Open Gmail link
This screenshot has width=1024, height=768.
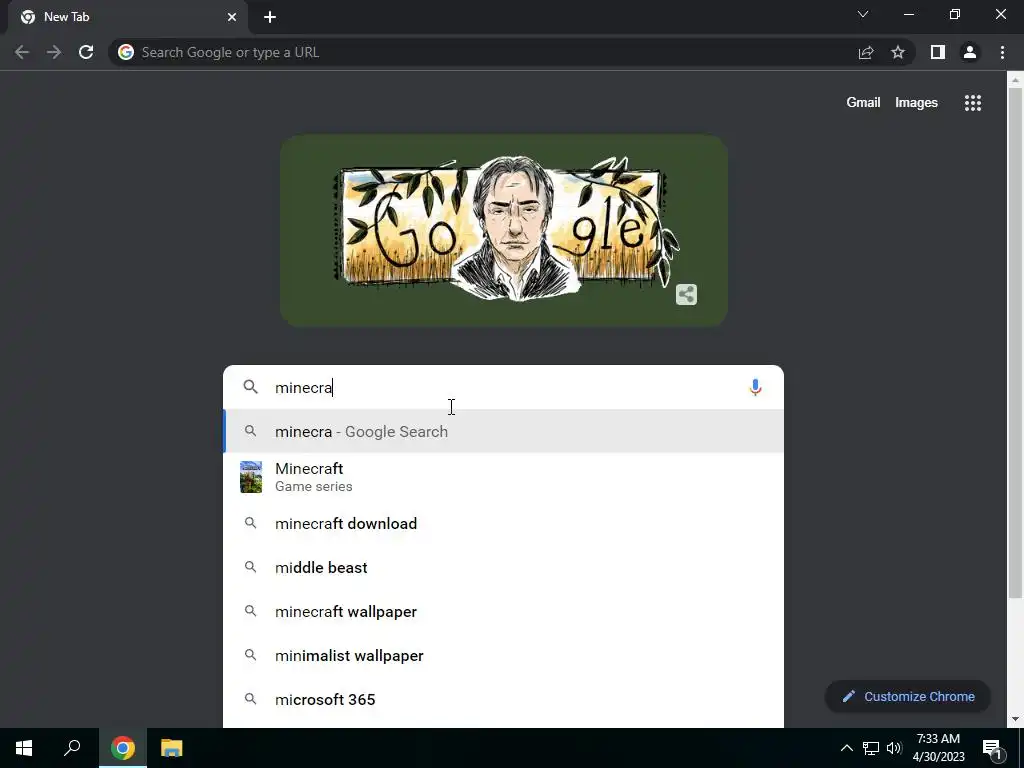tap(863, 103)
